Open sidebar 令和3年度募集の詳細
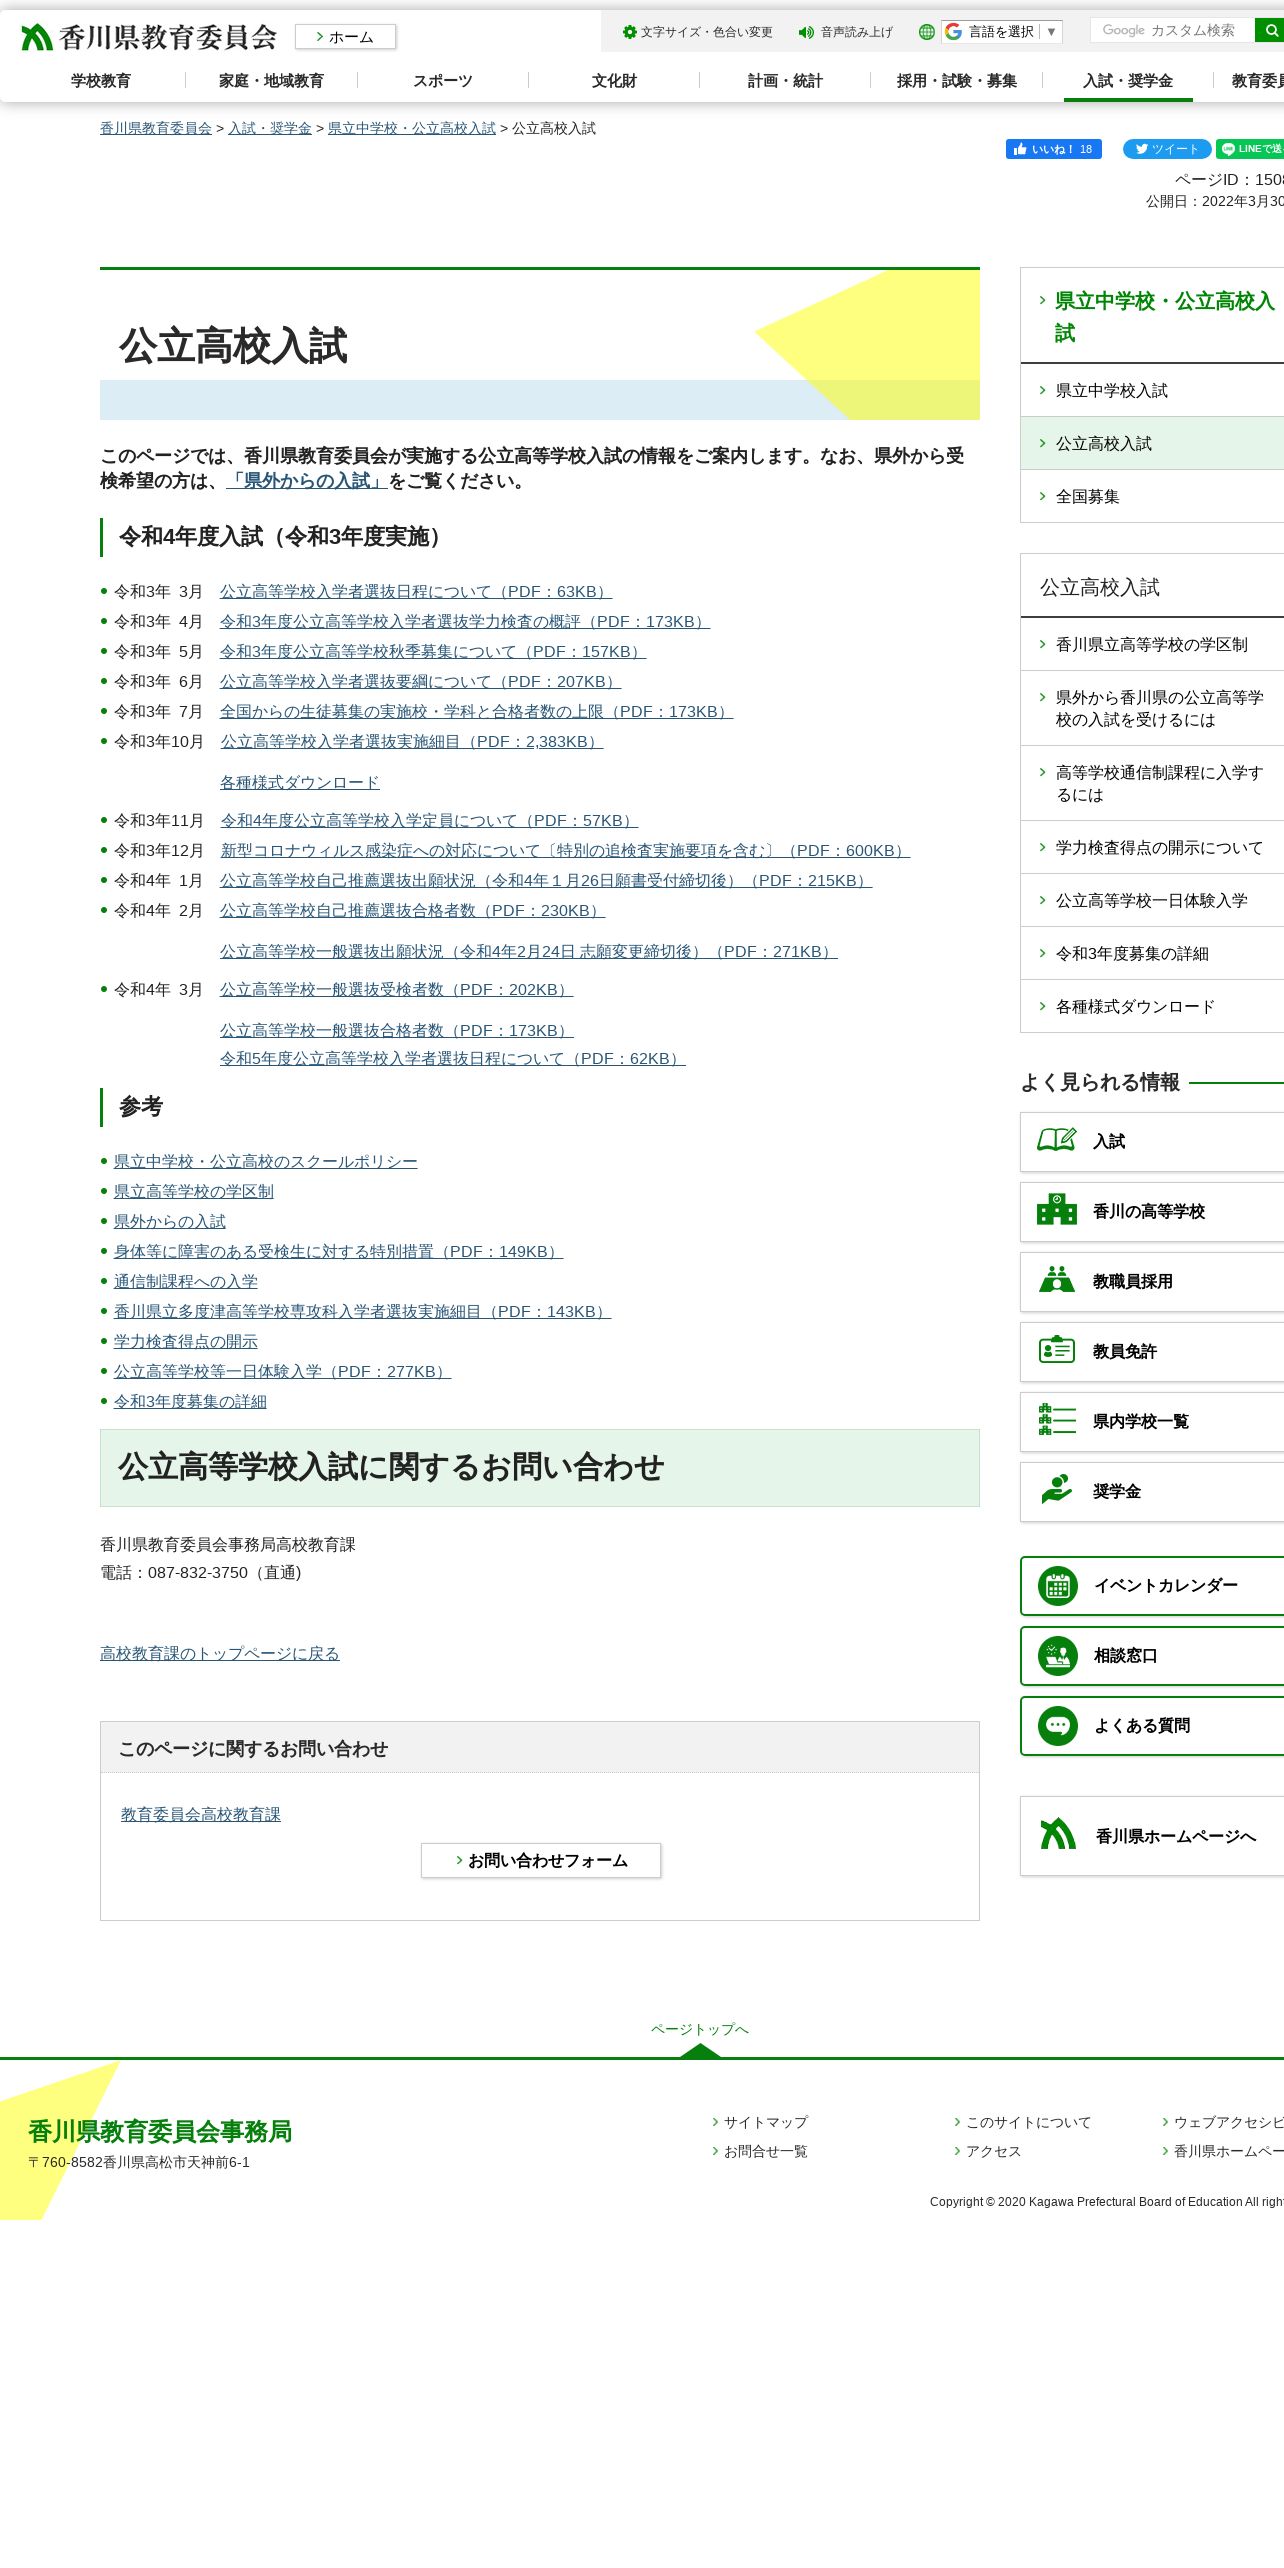 click(1152, 953)
